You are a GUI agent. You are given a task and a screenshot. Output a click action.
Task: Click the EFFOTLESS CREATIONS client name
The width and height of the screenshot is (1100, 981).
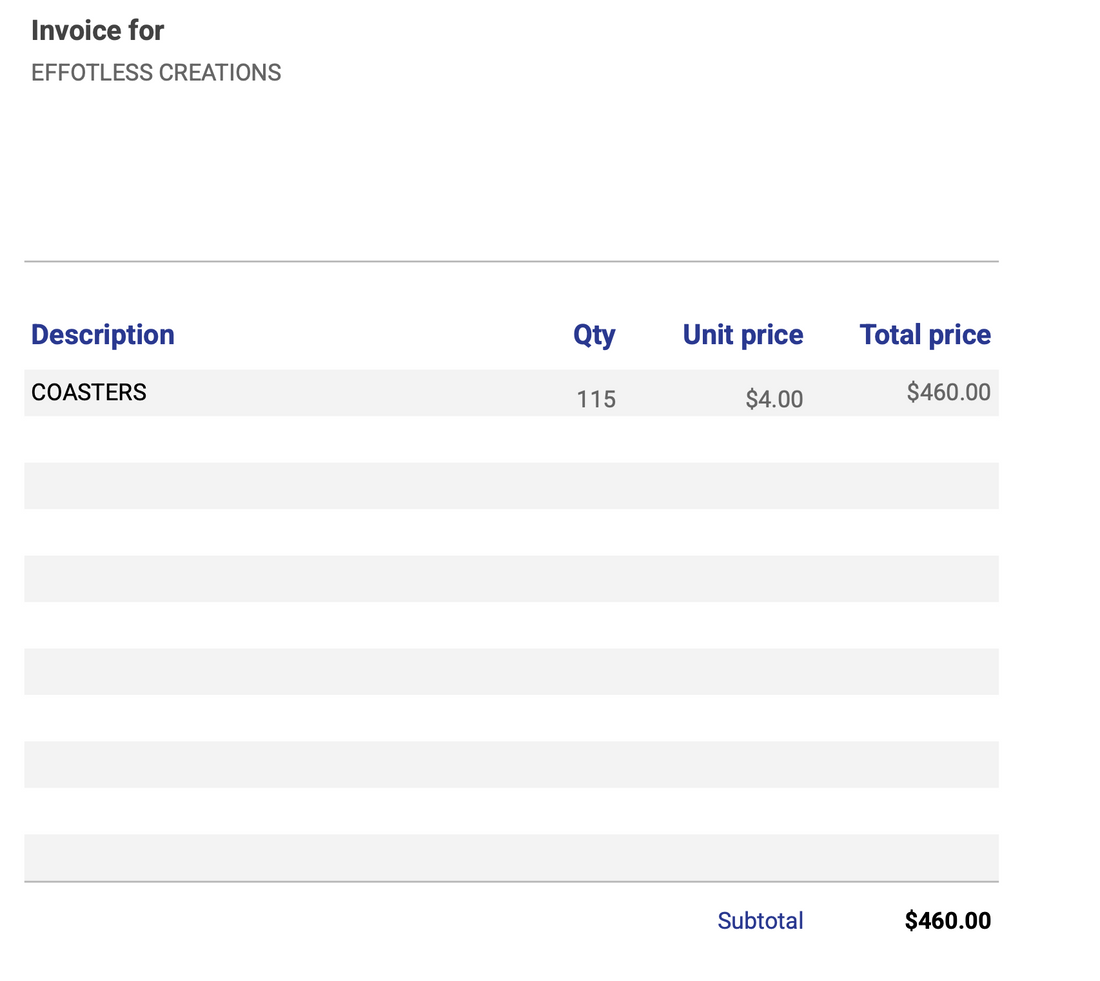tap(156, 73)
